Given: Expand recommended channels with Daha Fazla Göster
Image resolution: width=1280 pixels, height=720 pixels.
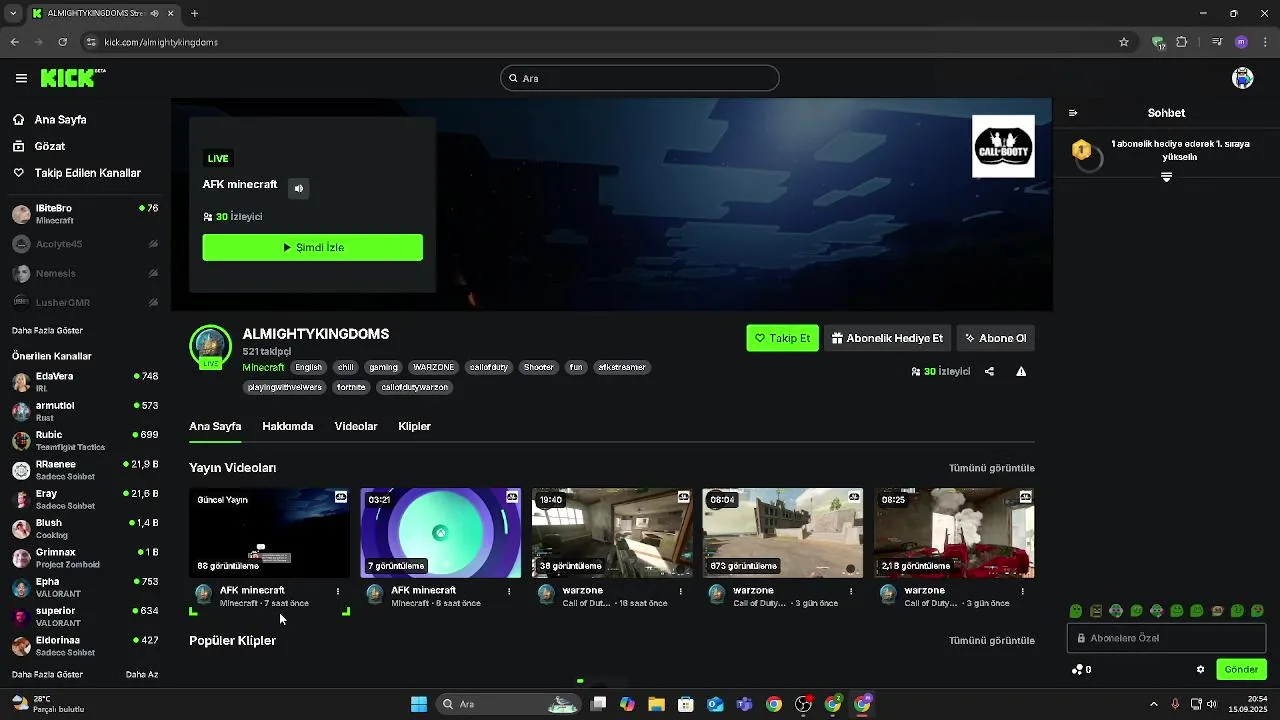Looking at the screenshot, I should [47, 675].
